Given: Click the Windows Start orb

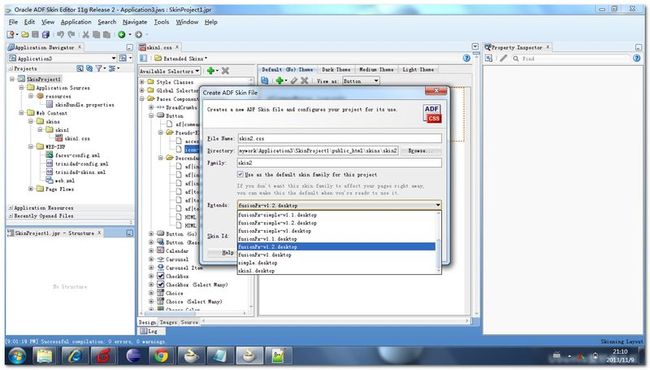Looking at the screenshot, I should [17, 355].
